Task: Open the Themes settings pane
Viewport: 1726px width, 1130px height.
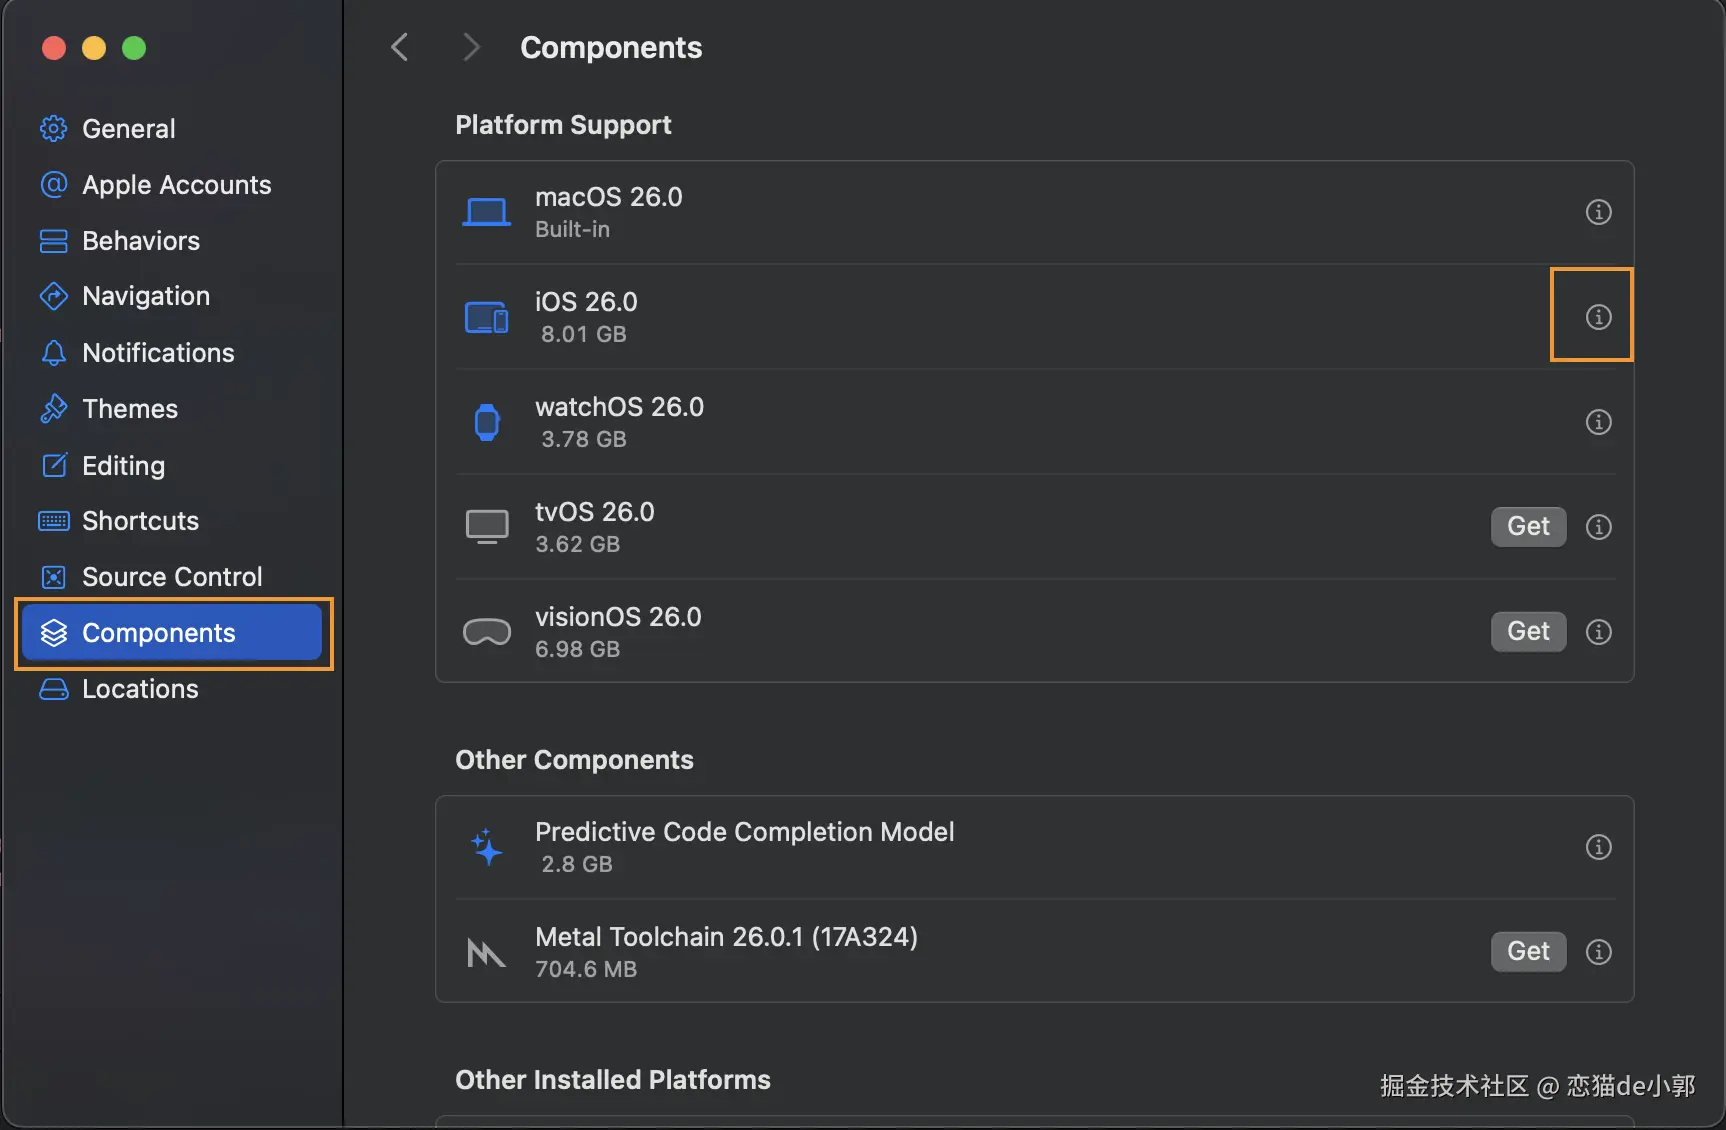Action: click(x=129, y=409)
